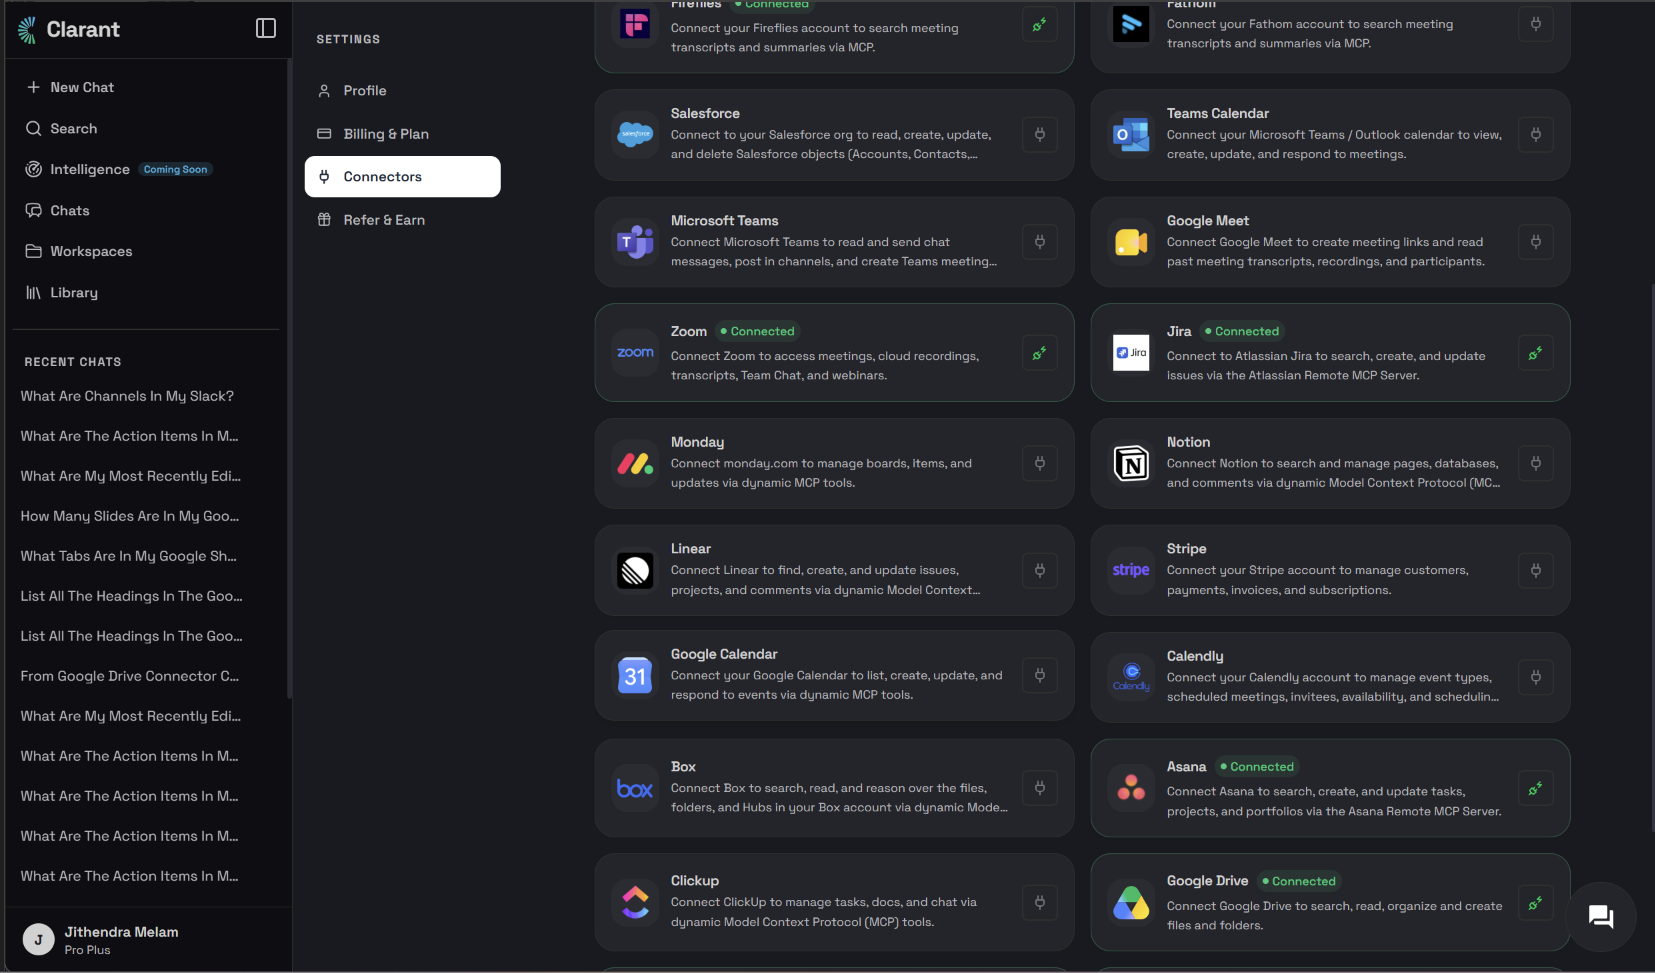Open the Profile settings tab
This screenshot has width=1655, height=973.
402,91
